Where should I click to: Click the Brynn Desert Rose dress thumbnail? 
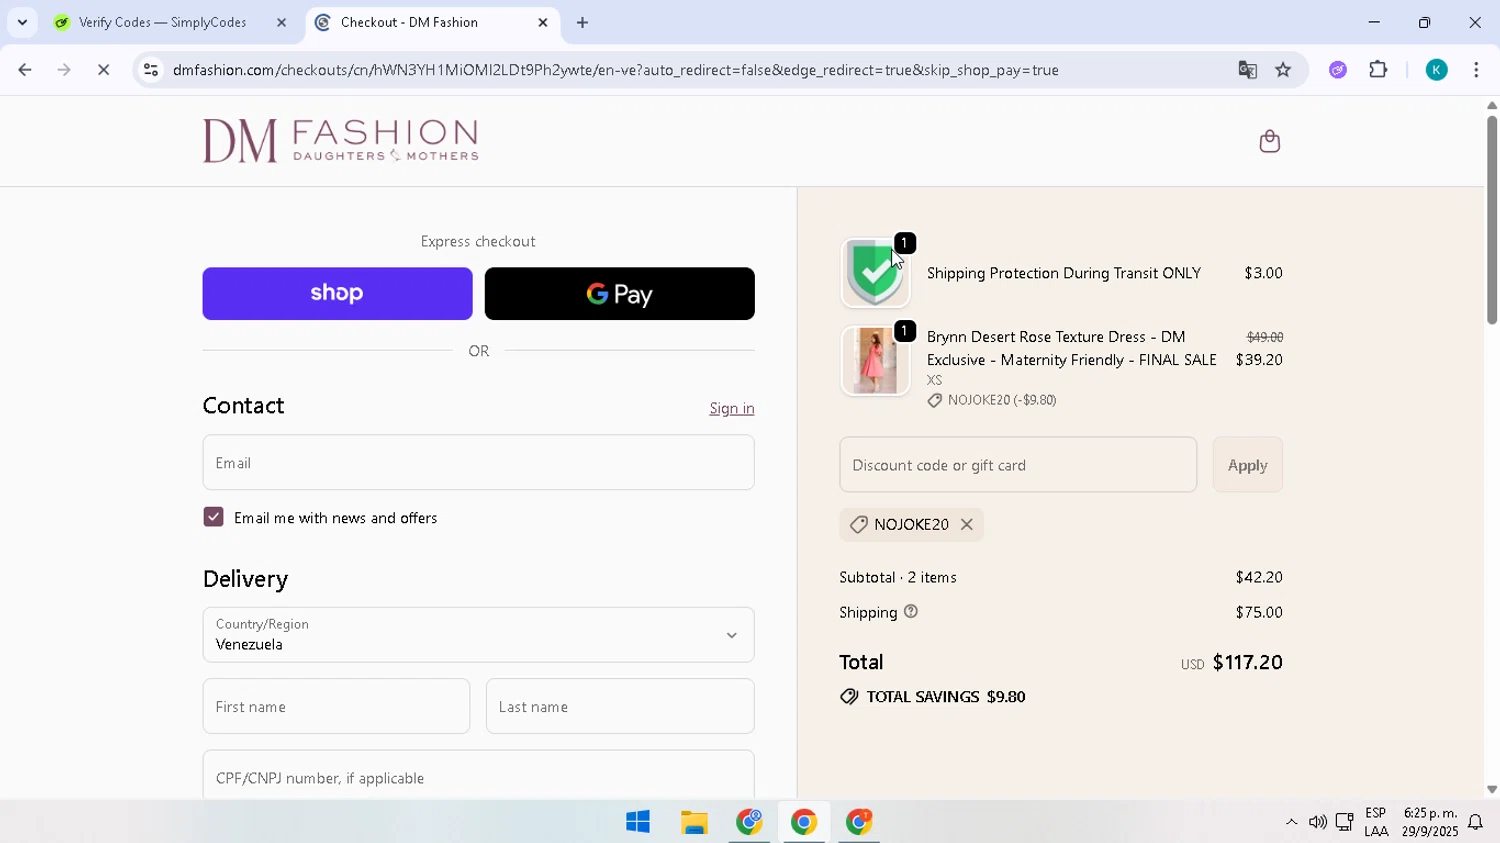875,361
